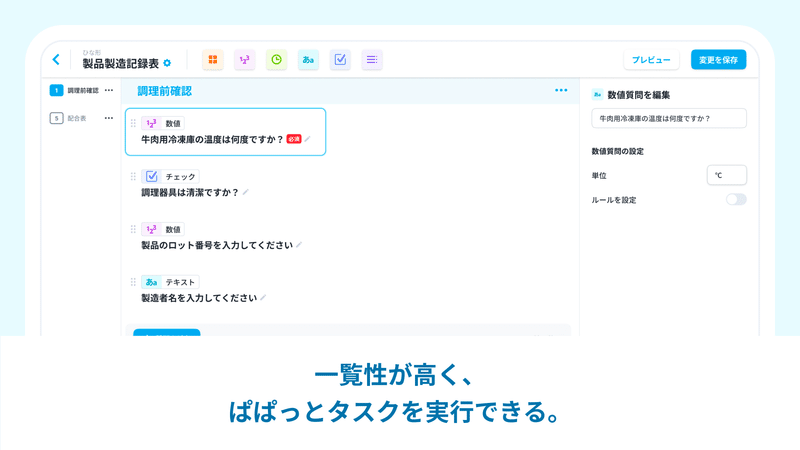Click the プレビュー button

[x=651, y=60]
